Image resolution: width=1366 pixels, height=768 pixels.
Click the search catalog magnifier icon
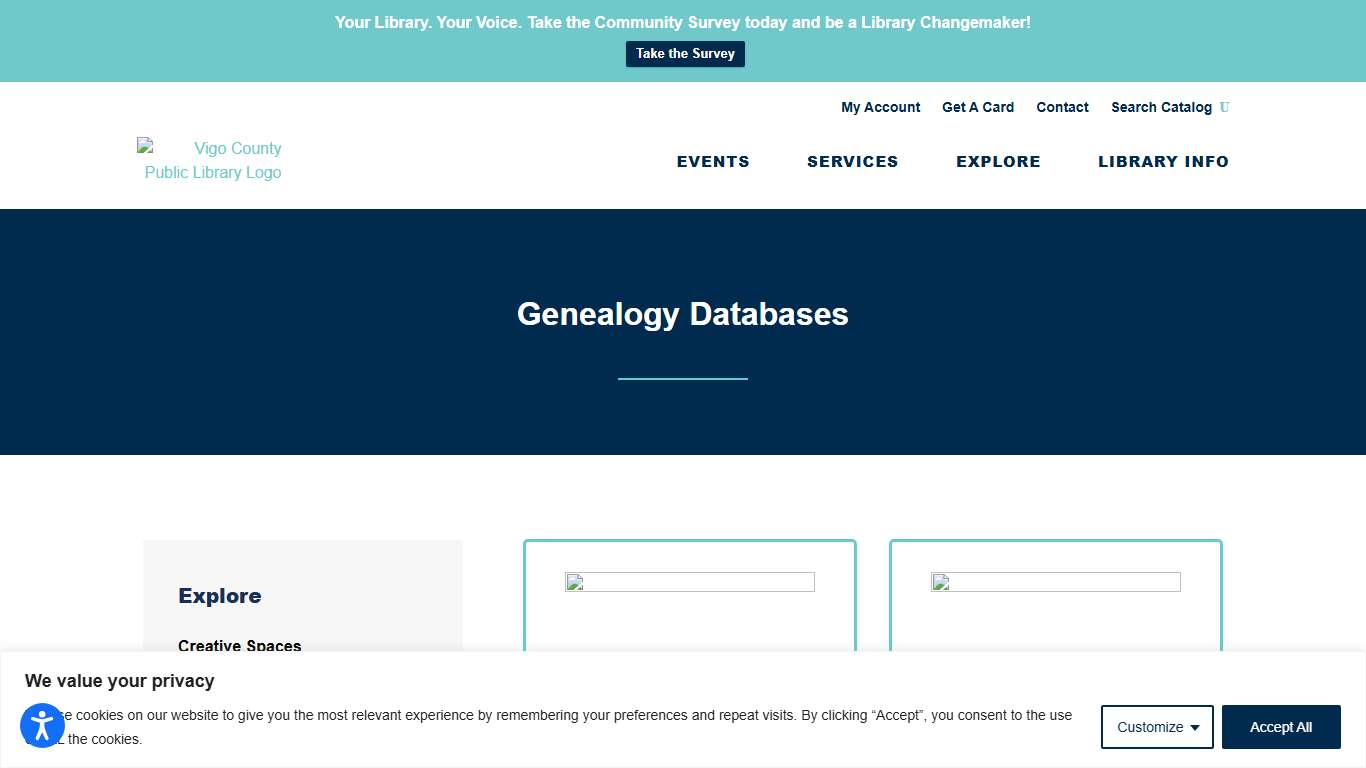tap(1225, 107)
